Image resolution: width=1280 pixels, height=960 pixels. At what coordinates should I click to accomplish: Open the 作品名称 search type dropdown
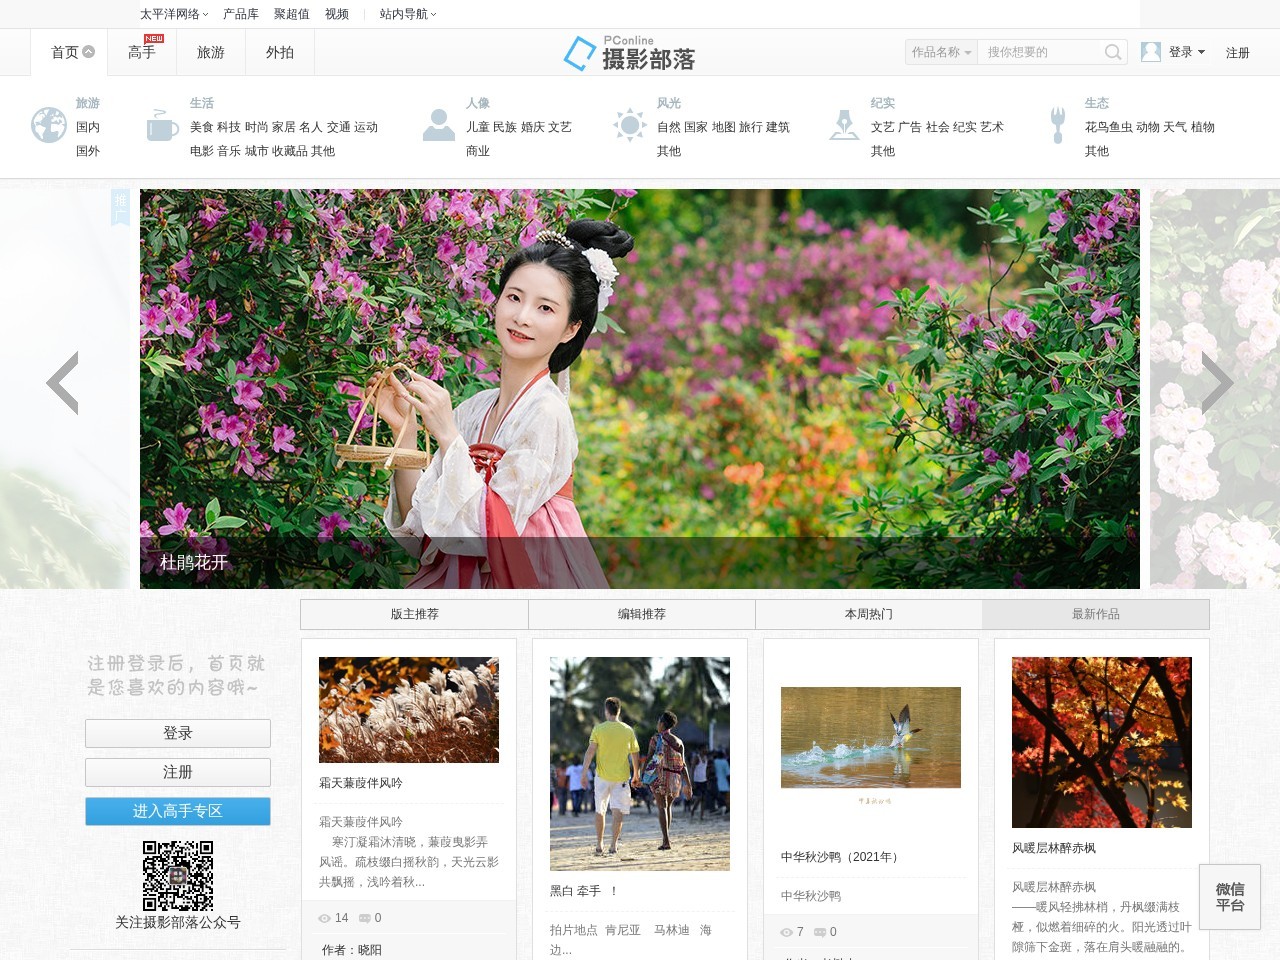(x=941, y=52)
